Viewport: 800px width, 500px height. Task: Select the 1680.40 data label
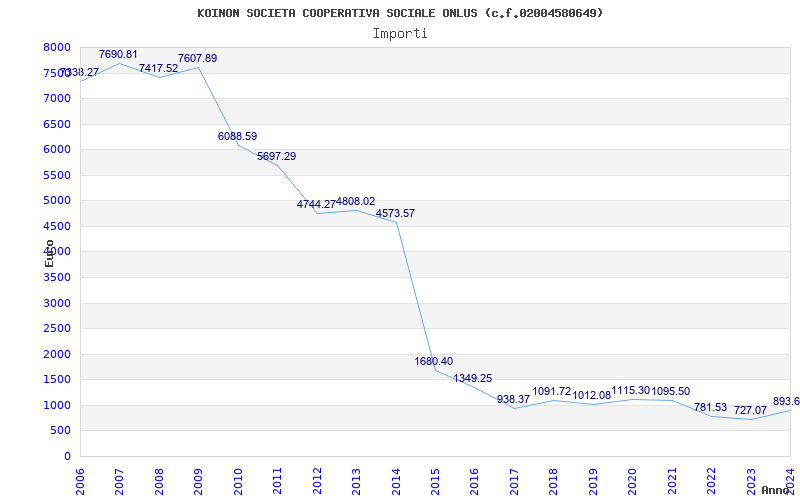click(434, 362)
